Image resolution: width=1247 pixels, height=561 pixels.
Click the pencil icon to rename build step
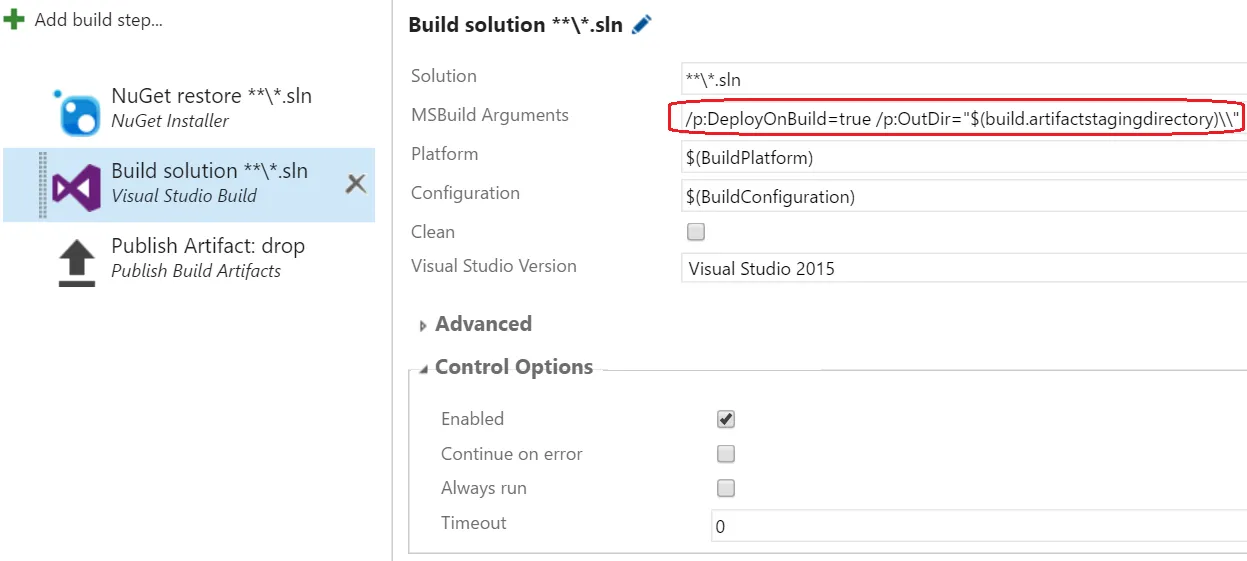click(x=642, y=25)
